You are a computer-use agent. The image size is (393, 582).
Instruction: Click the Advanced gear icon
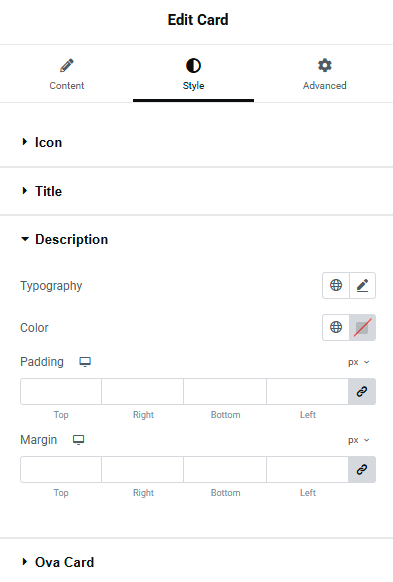pyautogui.click(x=325, y=65)
